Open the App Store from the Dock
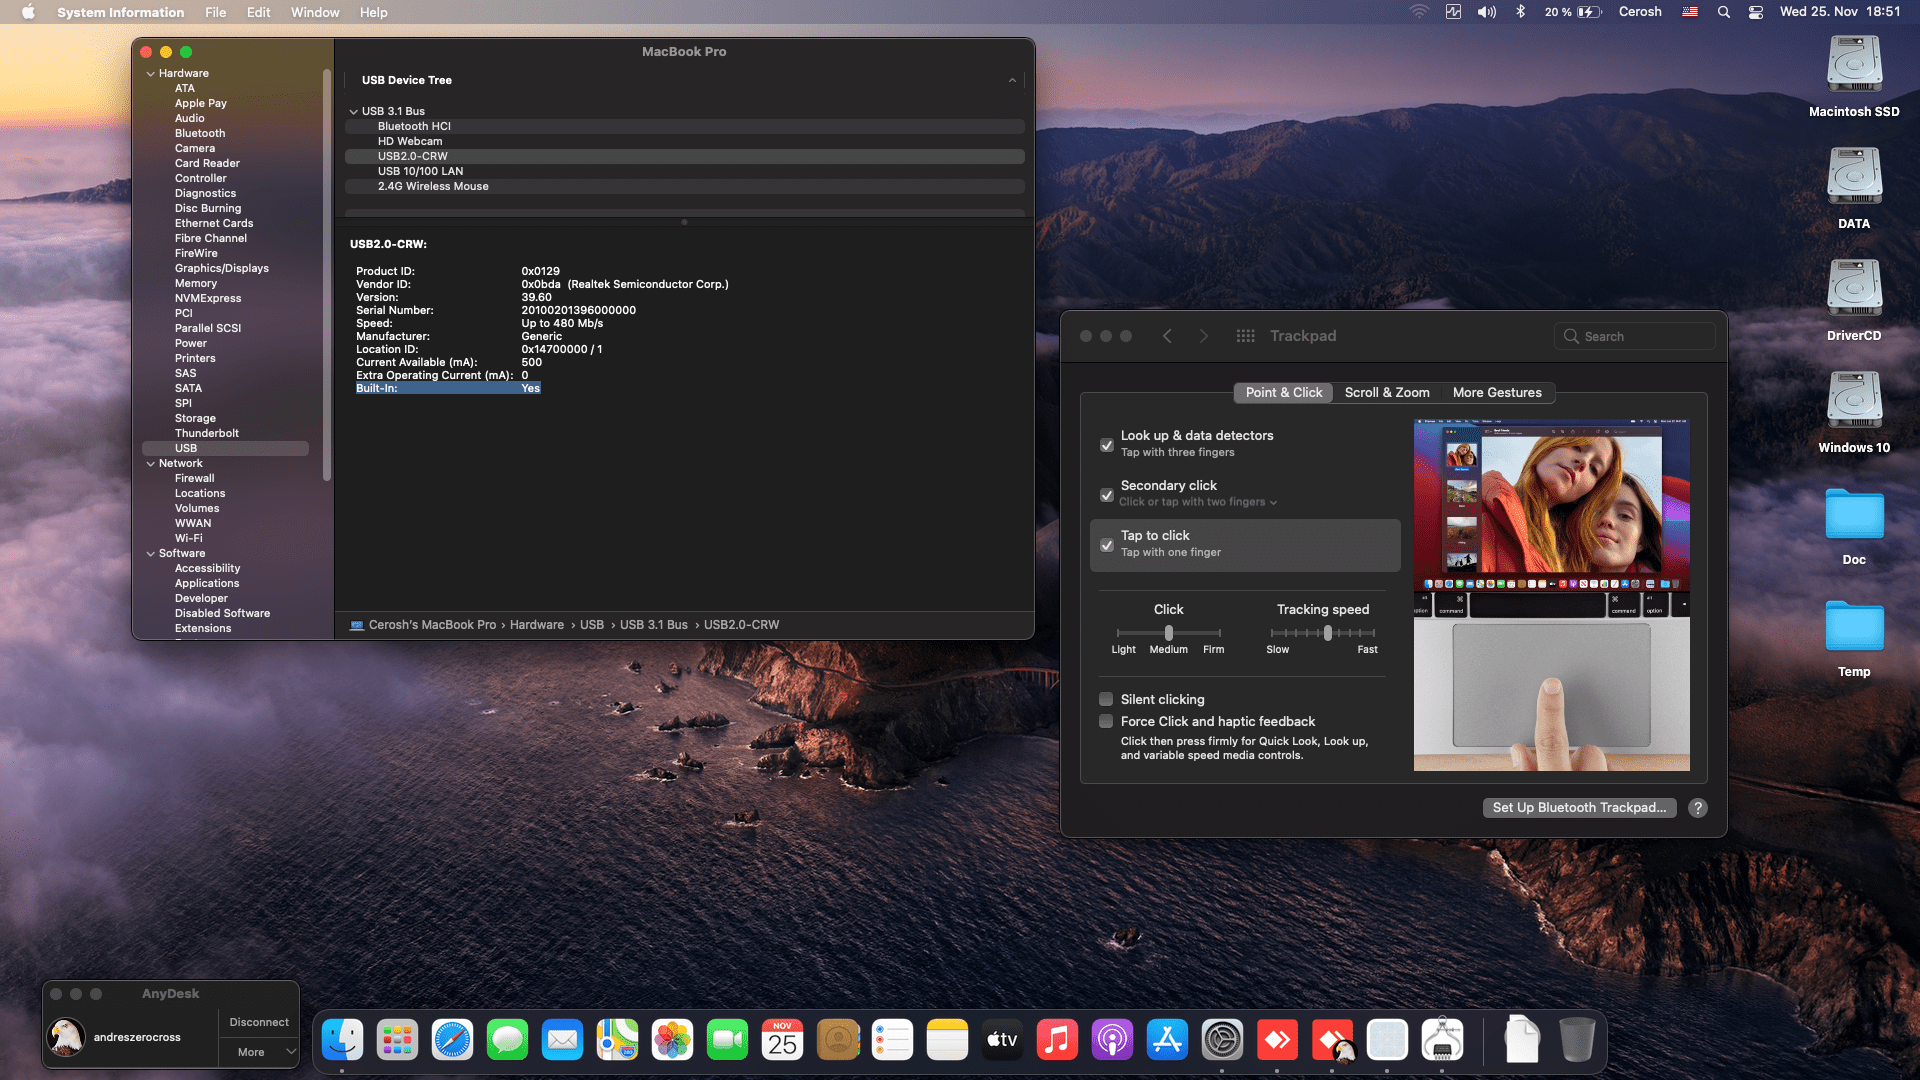1920x1080 pixels. (1167, 1039)
